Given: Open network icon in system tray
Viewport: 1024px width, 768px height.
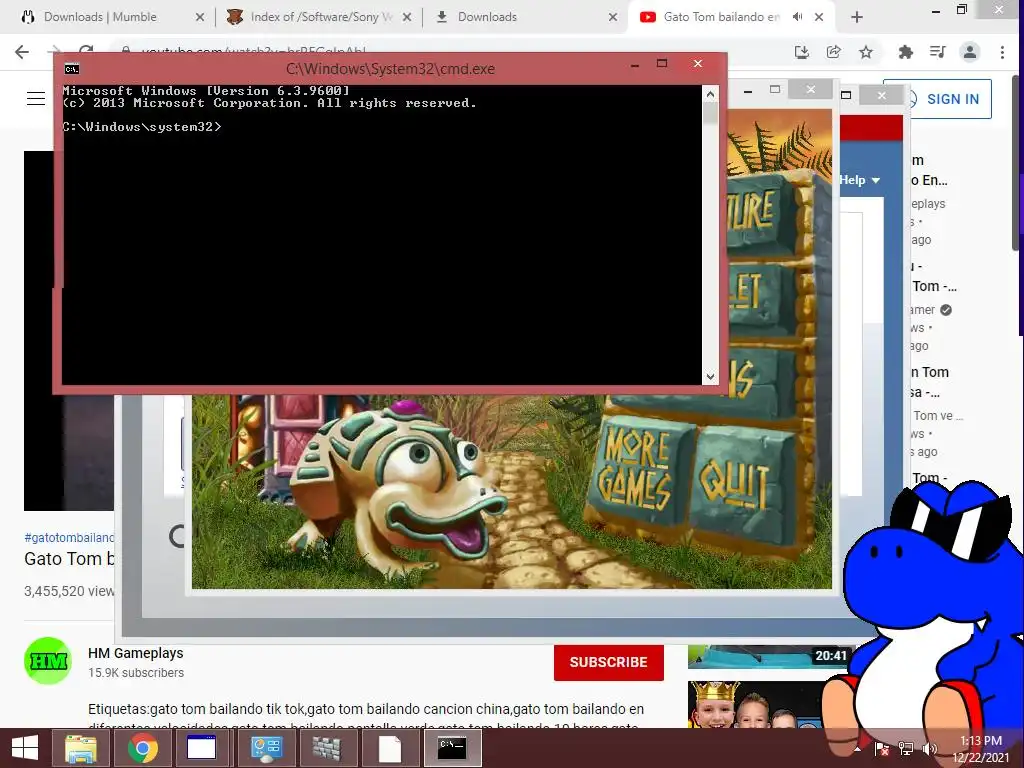Looking at the screenshot, I should pos(906,749).
